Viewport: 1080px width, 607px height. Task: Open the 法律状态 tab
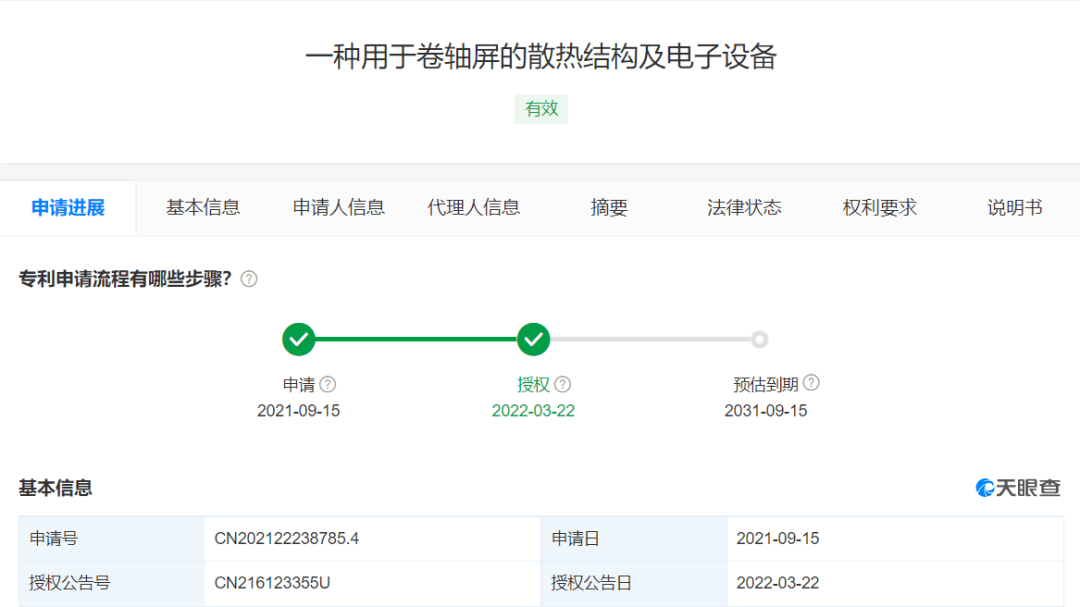(x=744, y=208)
